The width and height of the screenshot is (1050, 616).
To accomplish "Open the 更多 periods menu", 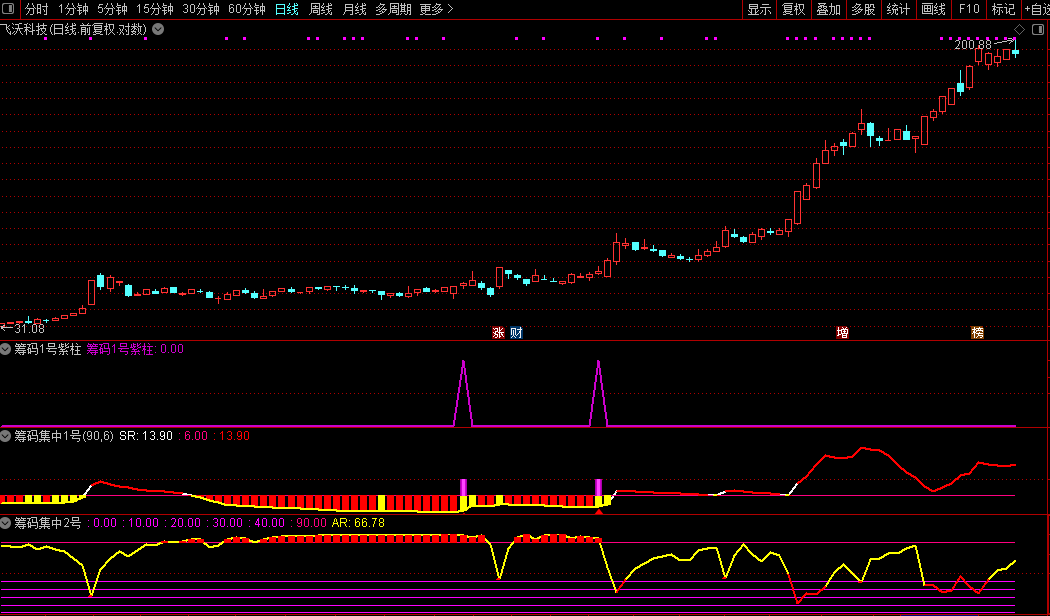I will click(x=436, y=10).
